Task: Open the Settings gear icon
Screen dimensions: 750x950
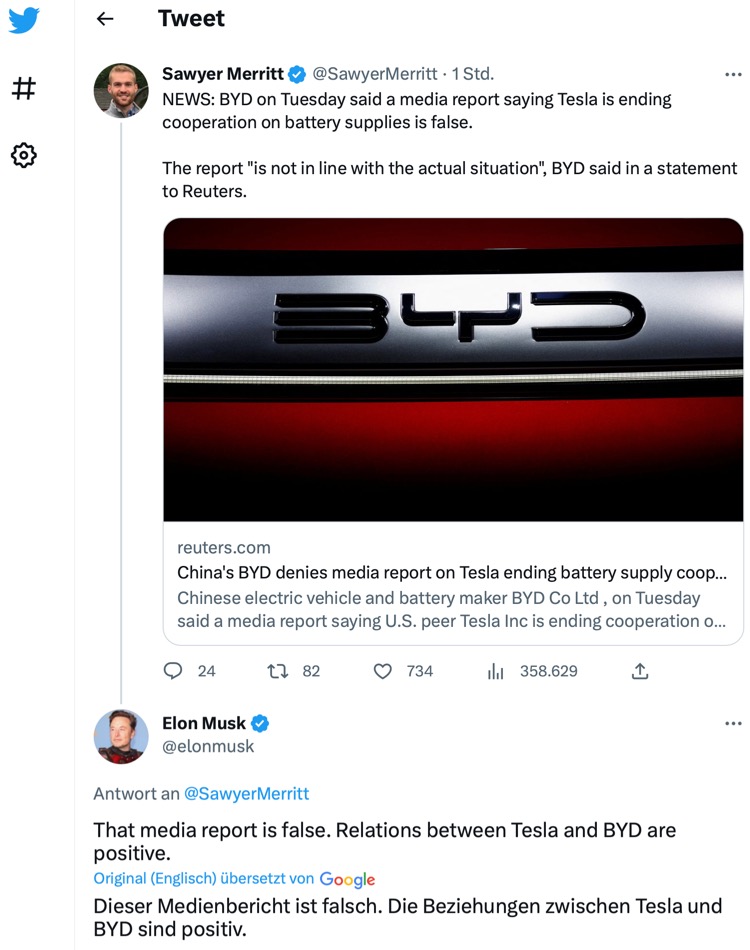Action: point(24,155)
